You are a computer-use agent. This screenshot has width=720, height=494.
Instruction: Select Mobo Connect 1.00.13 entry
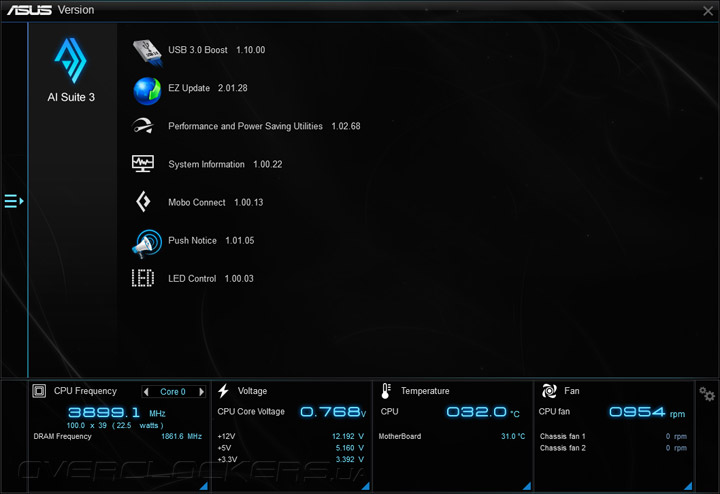click(x=215, y=202)
